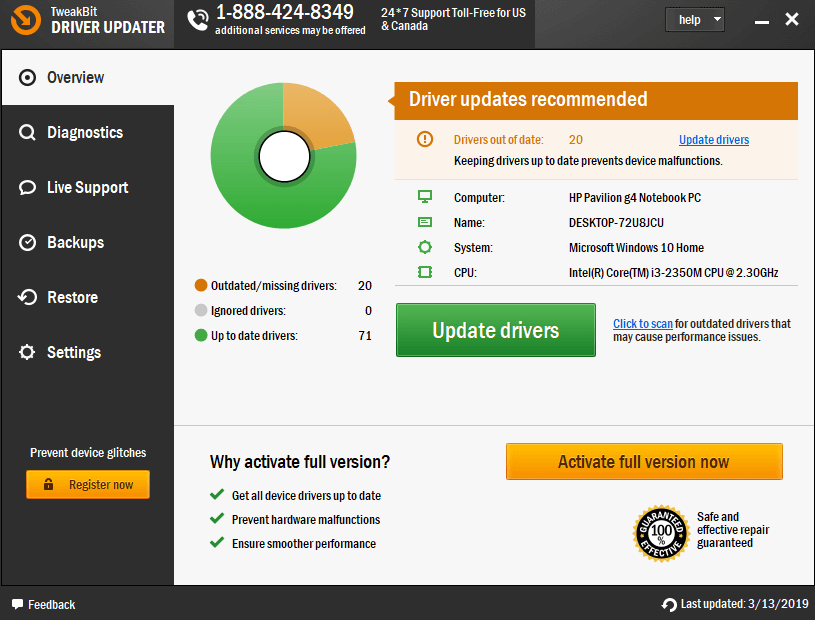815x620 pixels.
Task: Click the Overview target icon
Action: pyautogui.click(x=27, y=77)
